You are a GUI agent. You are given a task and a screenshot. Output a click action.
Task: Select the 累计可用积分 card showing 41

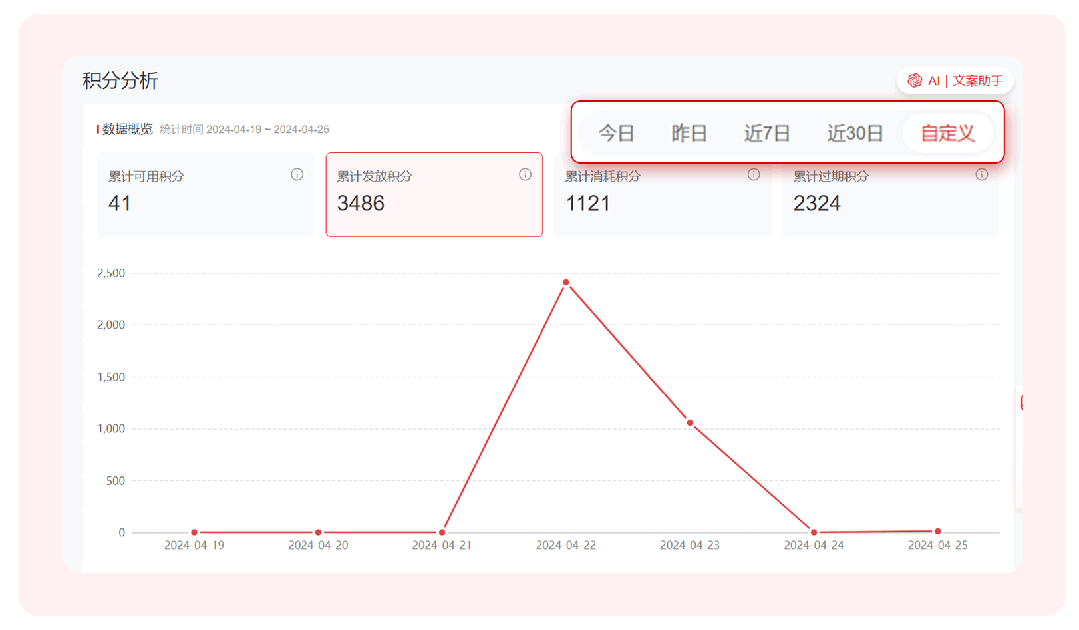click(205, 195)
